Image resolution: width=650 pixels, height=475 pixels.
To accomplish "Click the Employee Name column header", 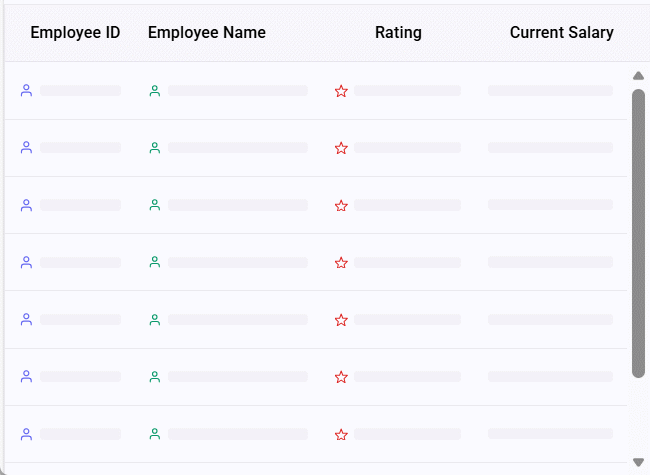I will coord(206,32).
